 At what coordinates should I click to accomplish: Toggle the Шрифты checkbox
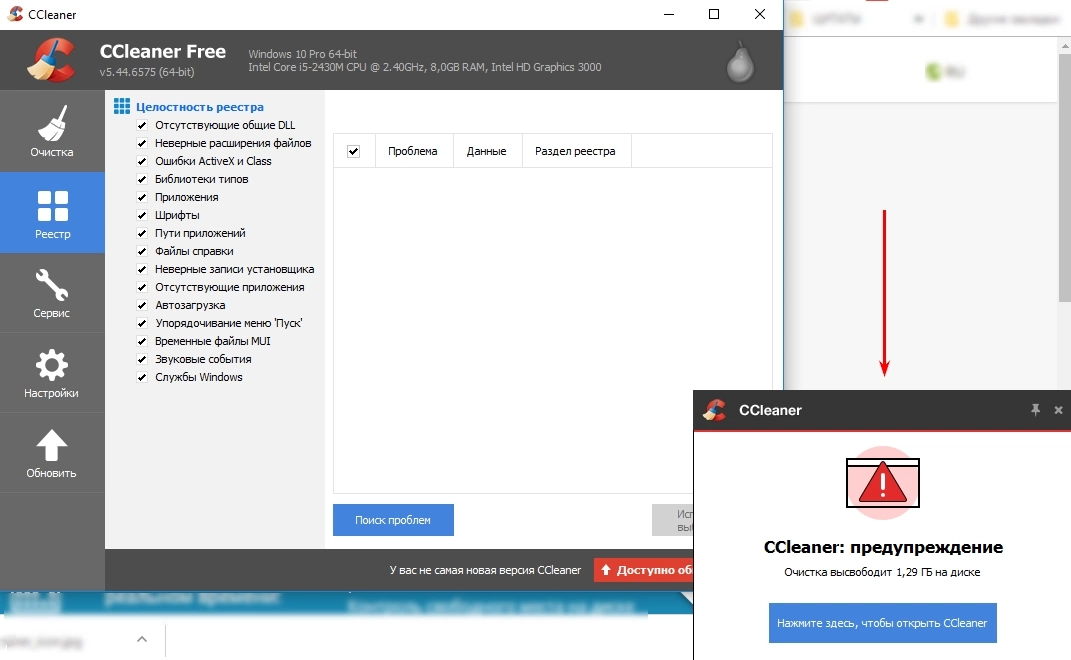[142, 216]
